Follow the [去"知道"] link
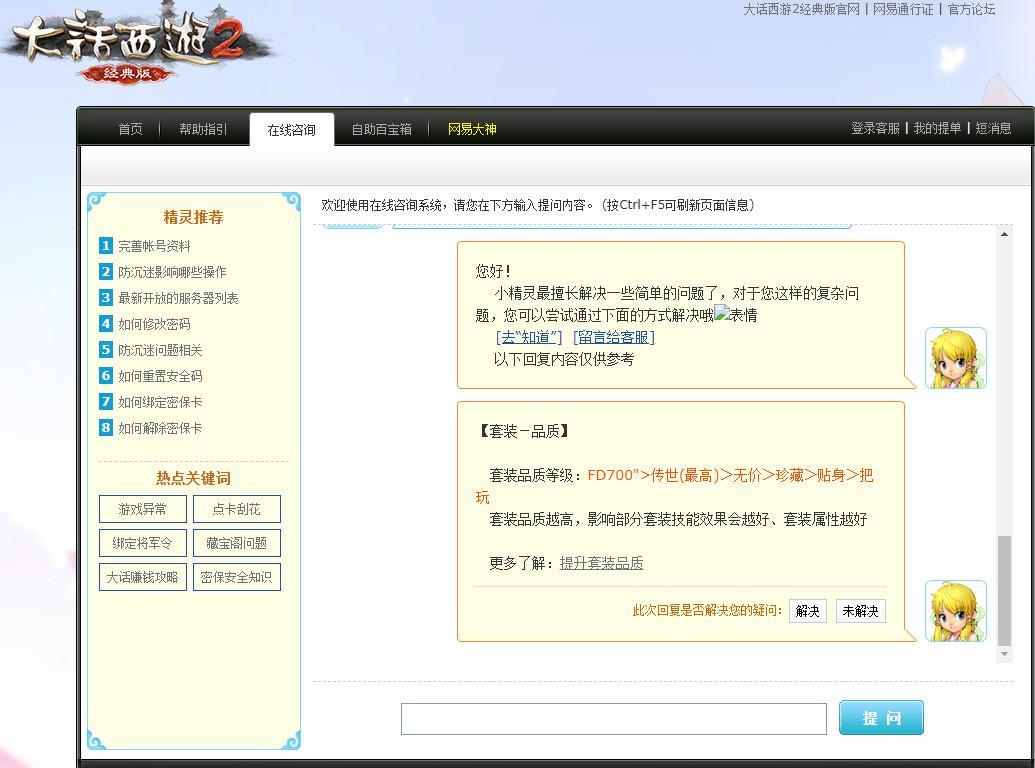1035x768 pixels. (529, 337)
